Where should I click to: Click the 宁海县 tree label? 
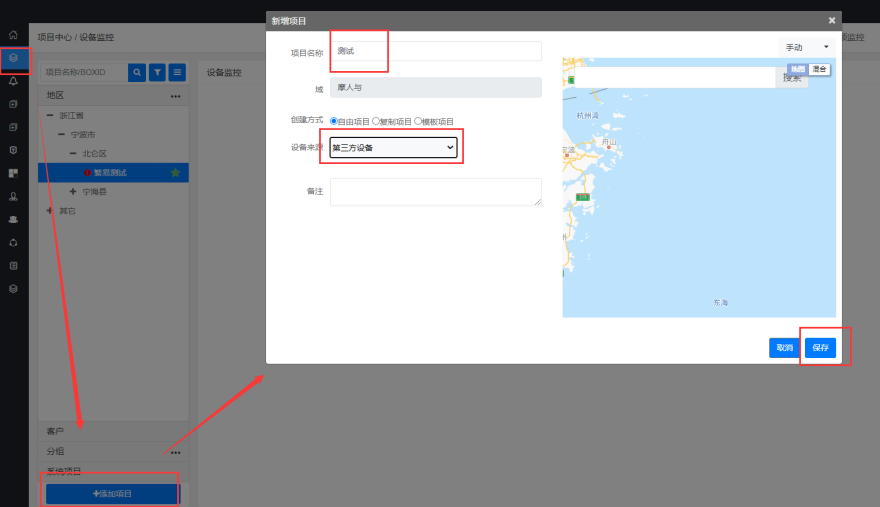[94, 191]
